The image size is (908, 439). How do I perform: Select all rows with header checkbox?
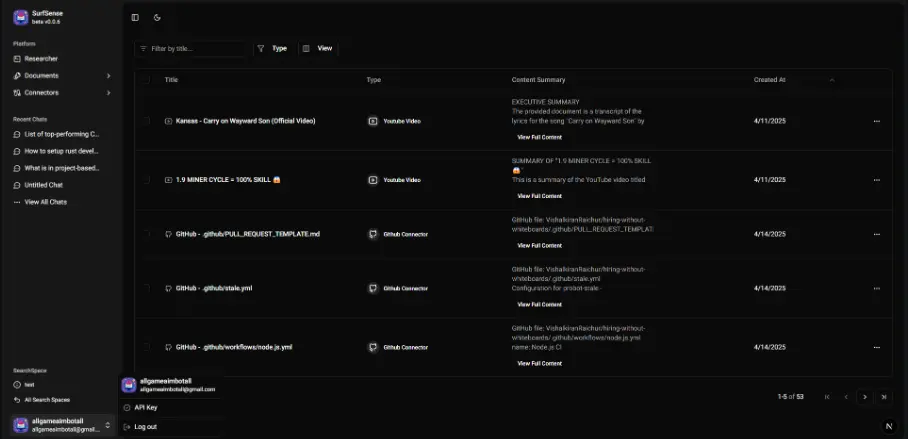[x=147, y=80]
